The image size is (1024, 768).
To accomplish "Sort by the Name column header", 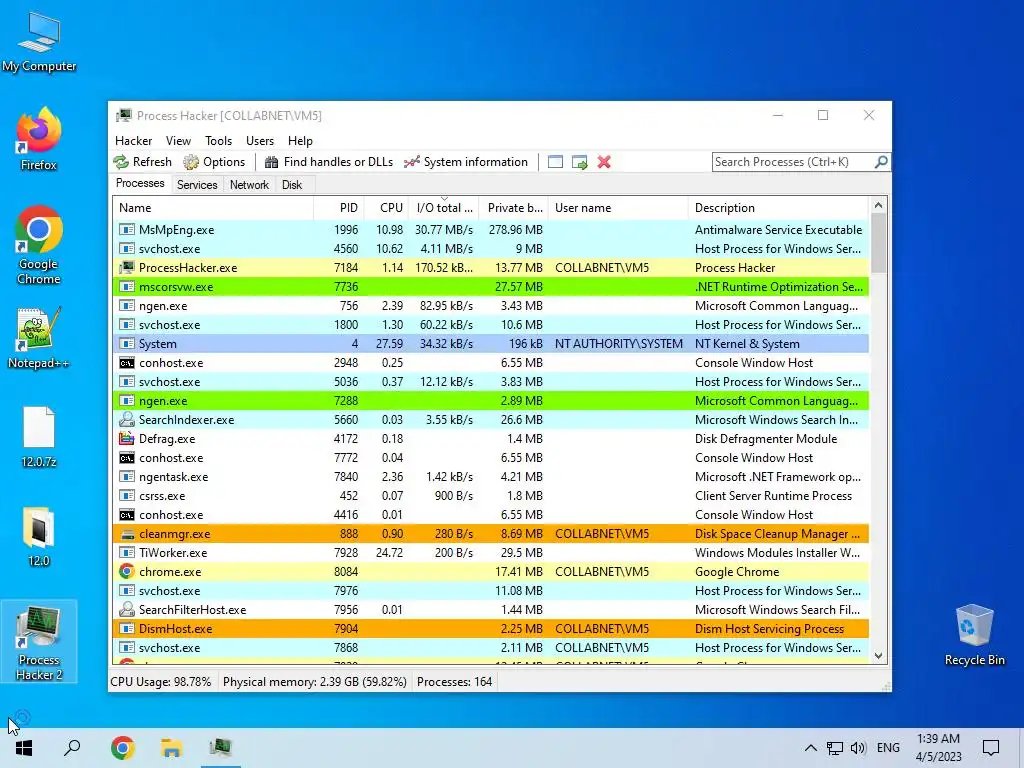I will [213, 208].
